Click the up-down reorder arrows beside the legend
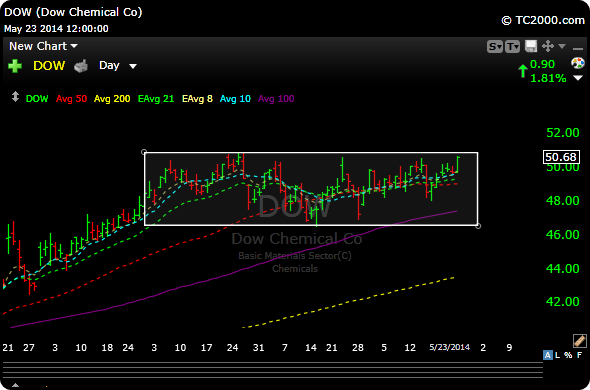Viewport: 590px width, 390px height. click(x=15, y=97)
